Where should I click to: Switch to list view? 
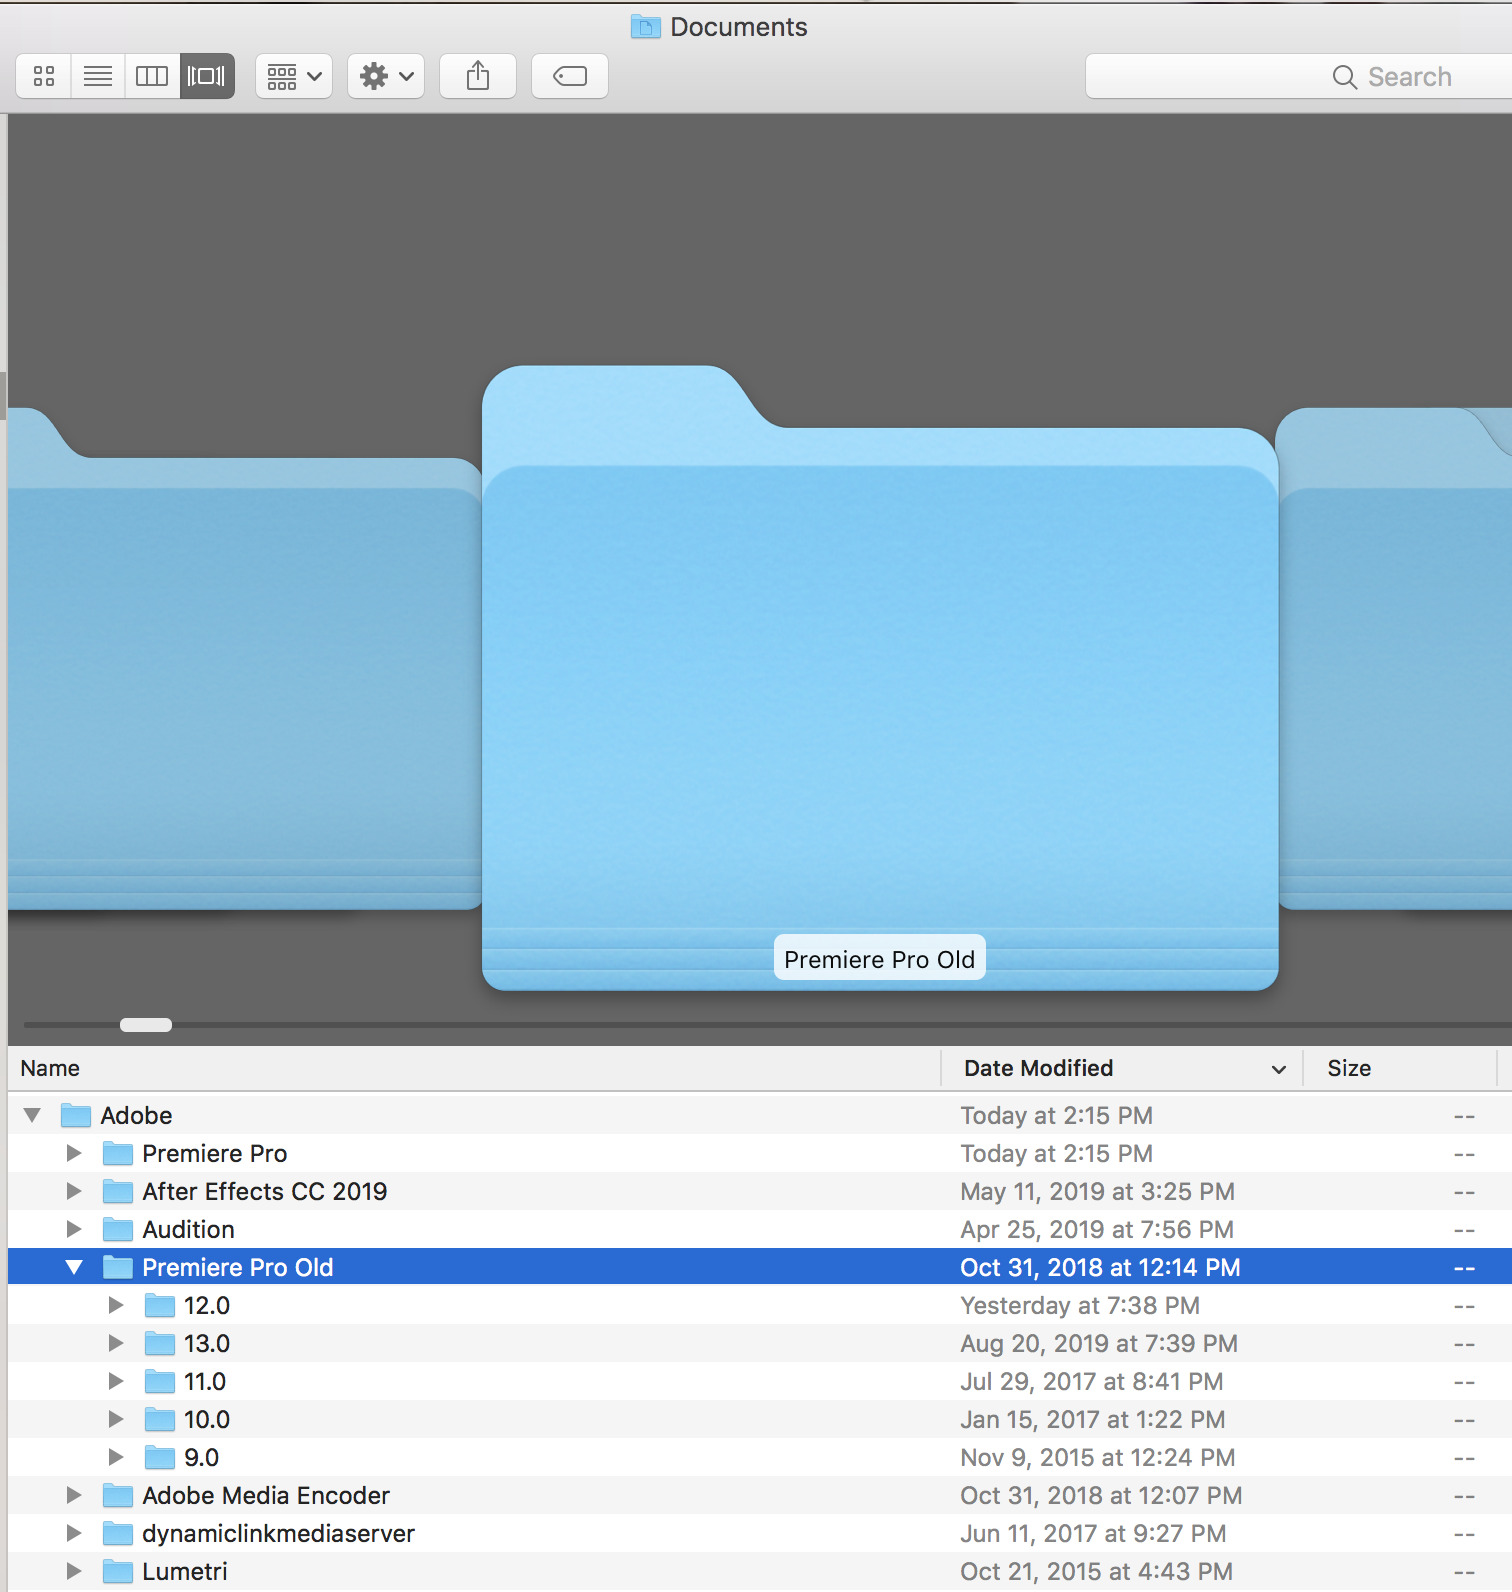click(98, 76)
